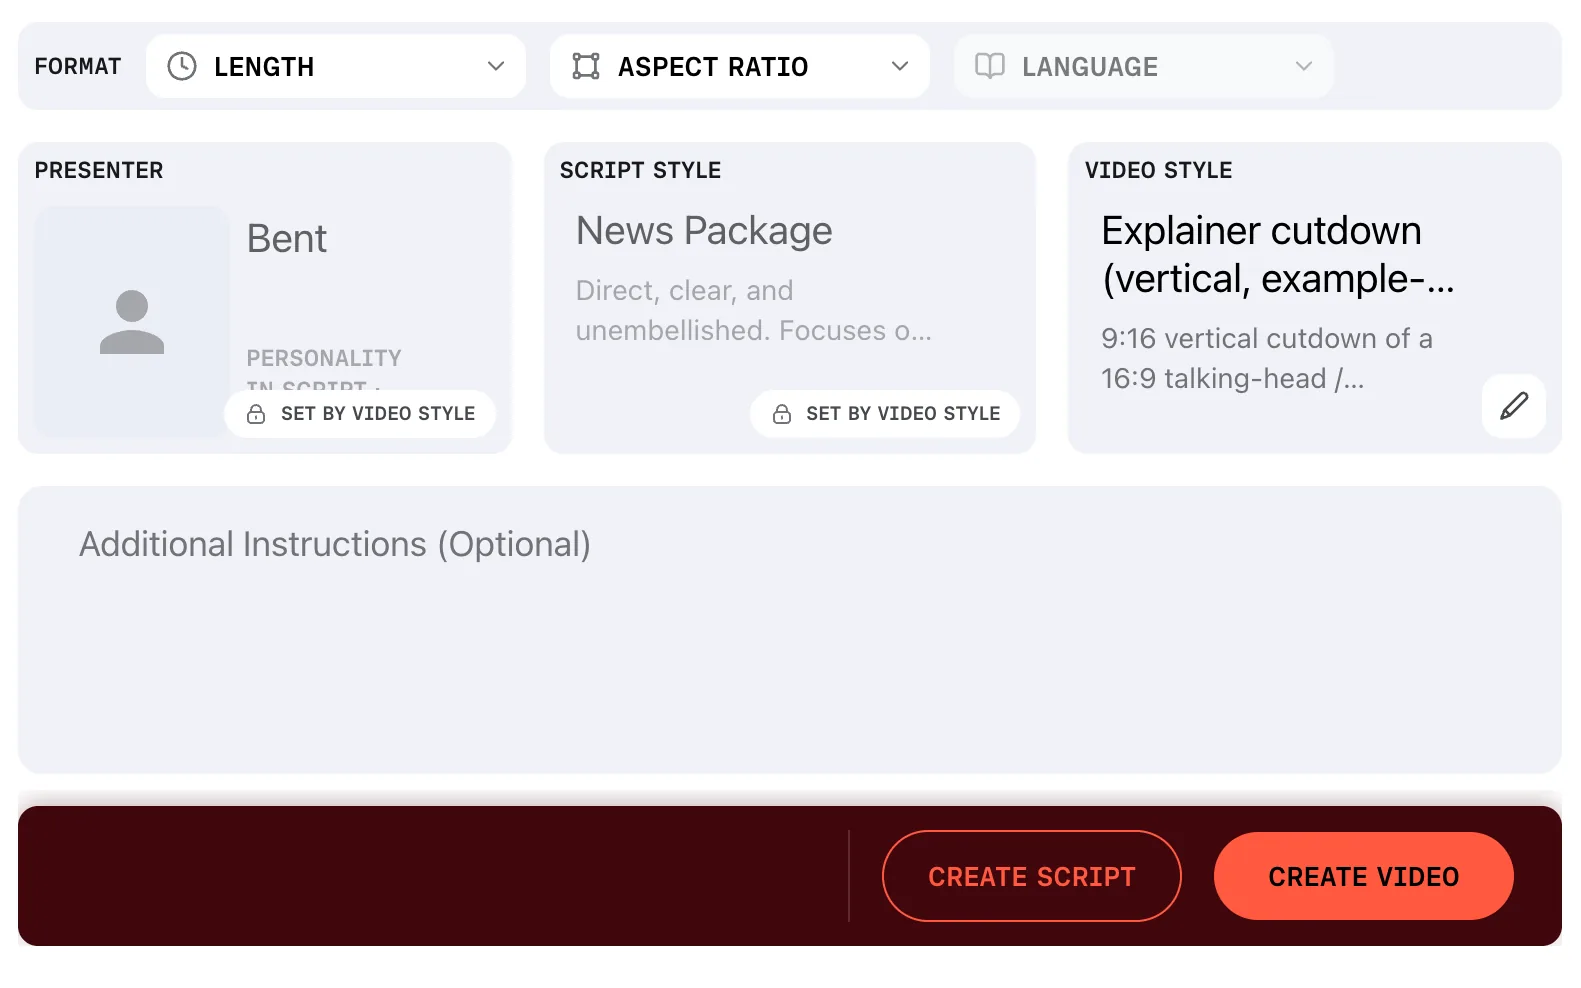This screenshot has width=1581, height=988.
Task: Click lock icon in Presenter's Set By Video Style
Action: click(x=256, y=414)
